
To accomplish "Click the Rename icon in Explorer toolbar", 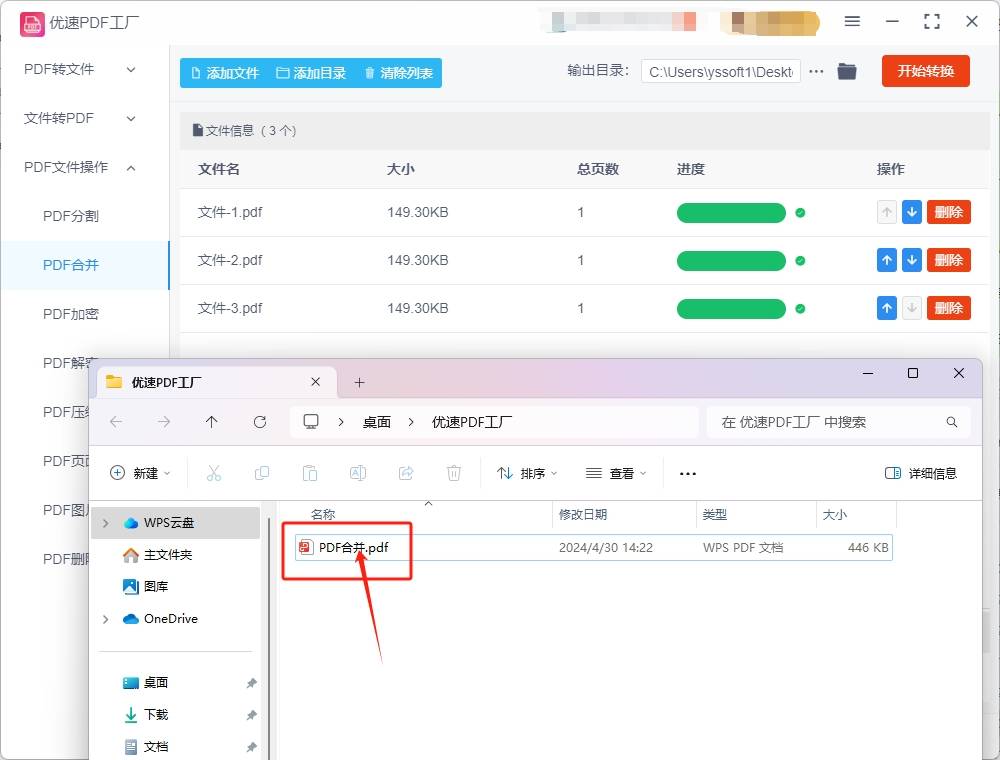I will coord(358,473).
